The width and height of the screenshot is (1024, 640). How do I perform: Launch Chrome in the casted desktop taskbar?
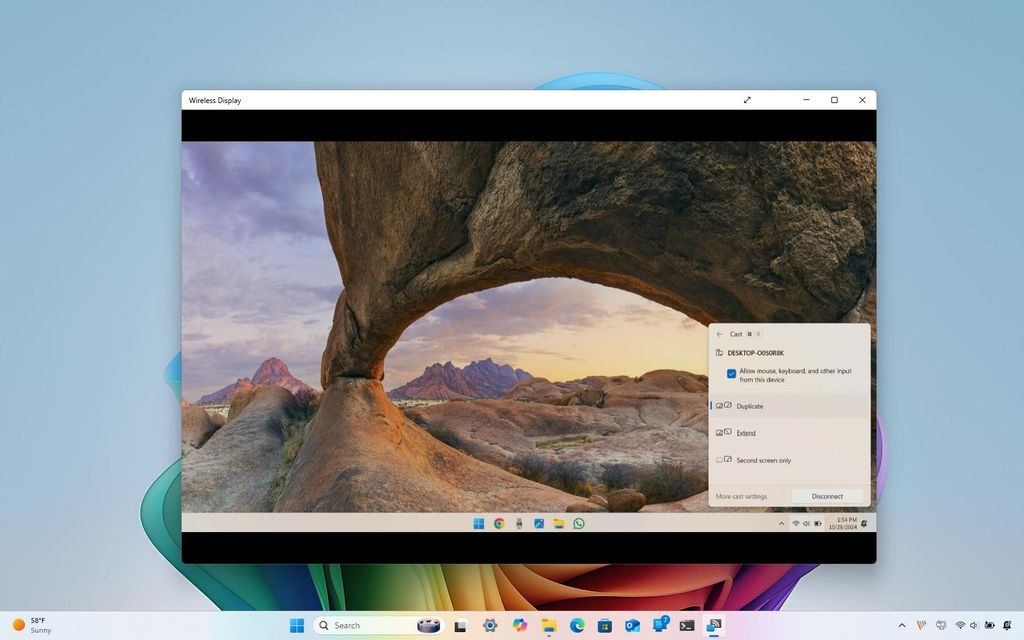tap(498, 523)
